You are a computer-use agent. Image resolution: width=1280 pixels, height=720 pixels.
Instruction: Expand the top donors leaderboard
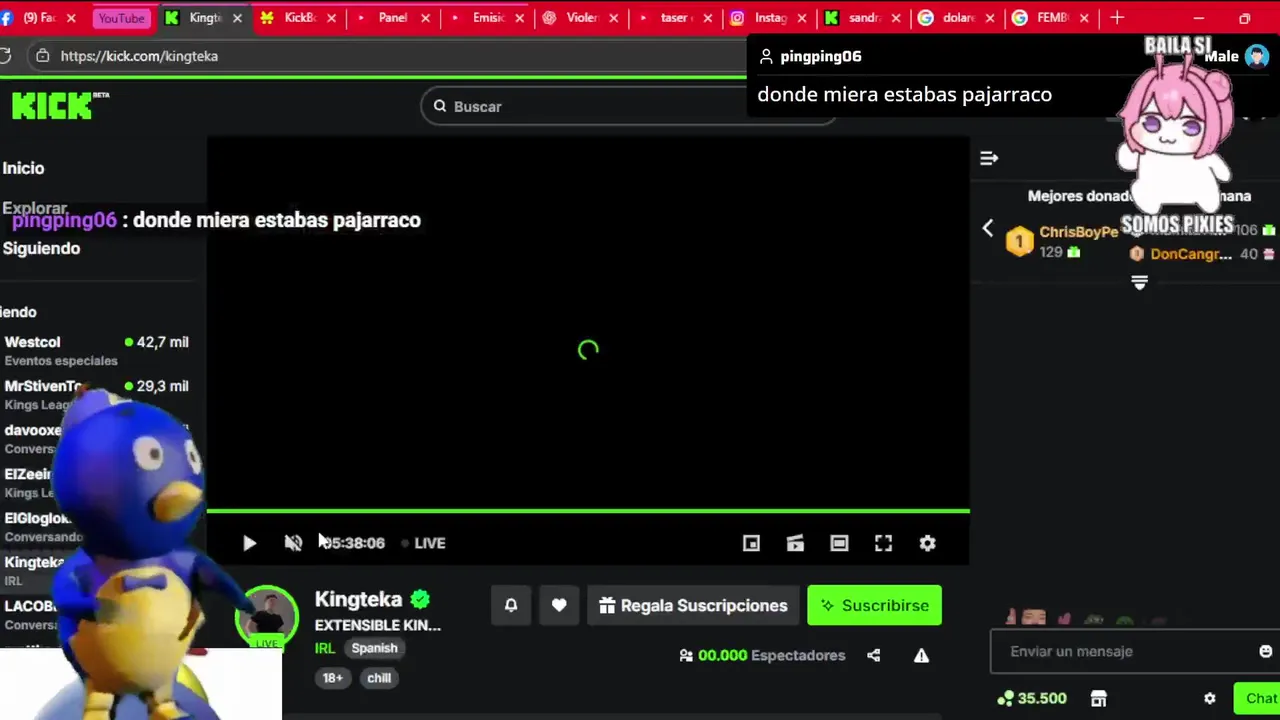[1139, 283]
